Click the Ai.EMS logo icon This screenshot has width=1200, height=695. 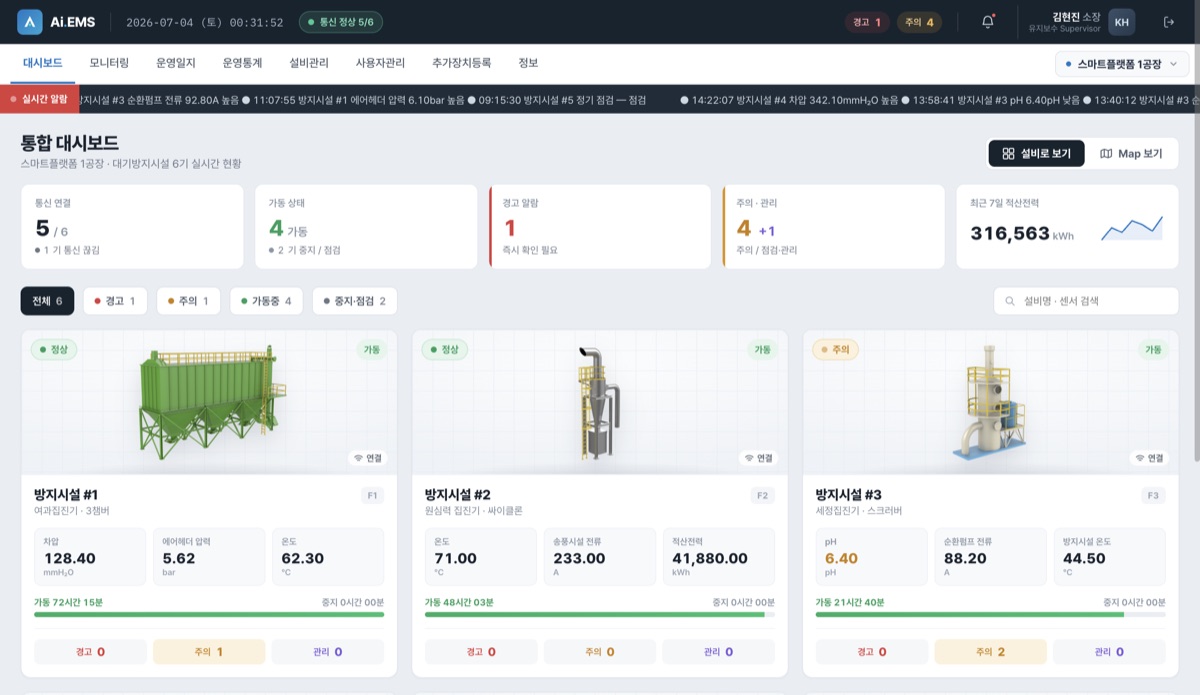coord(30,22)
